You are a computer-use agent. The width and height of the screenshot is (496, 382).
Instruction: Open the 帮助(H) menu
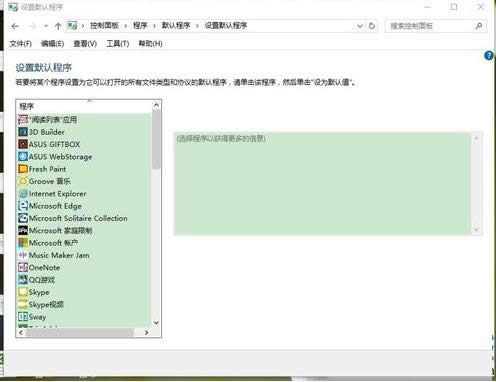(x=150, y=44)
